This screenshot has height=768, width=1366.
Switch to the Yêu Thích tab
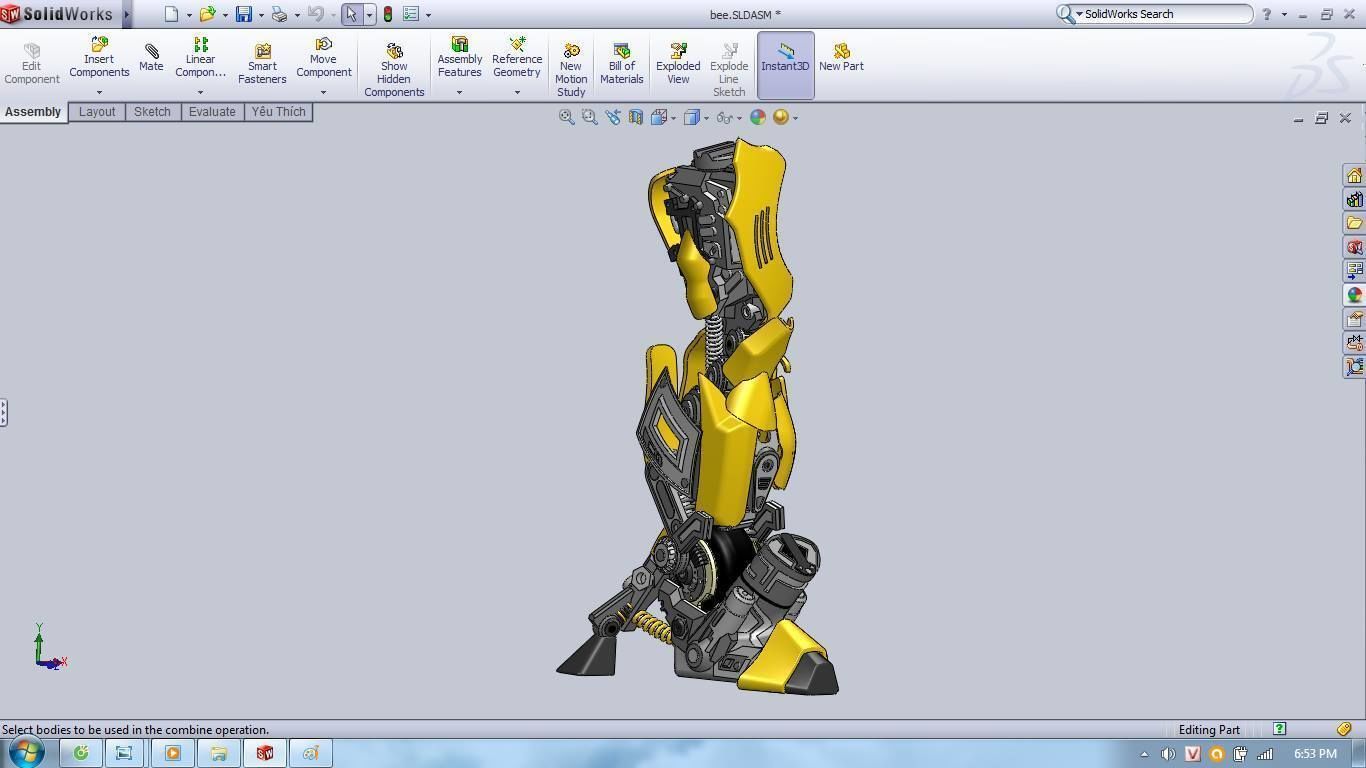pyautogui.click(x=278, y=112)
